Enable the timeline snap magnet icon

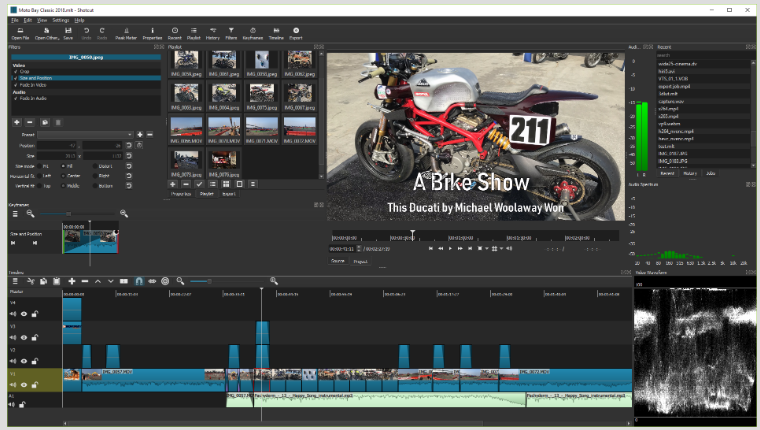tap(139, 281)
